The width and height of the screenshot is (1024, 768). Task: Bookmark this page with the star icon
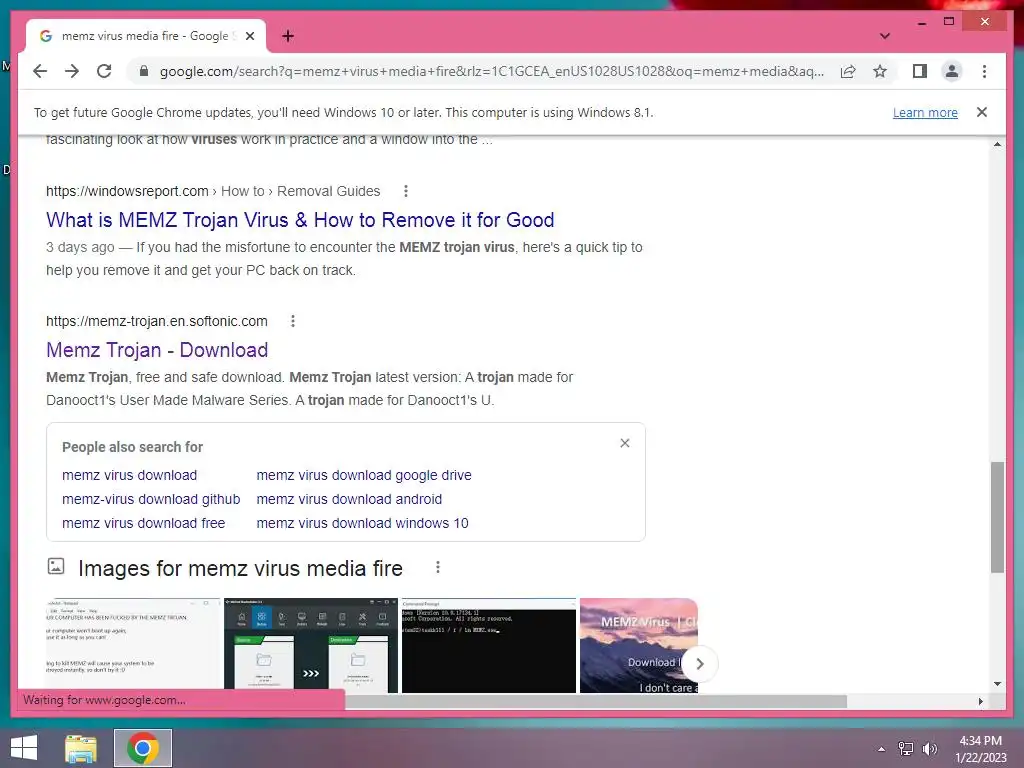pyautogui.click(x=880, y=71)
